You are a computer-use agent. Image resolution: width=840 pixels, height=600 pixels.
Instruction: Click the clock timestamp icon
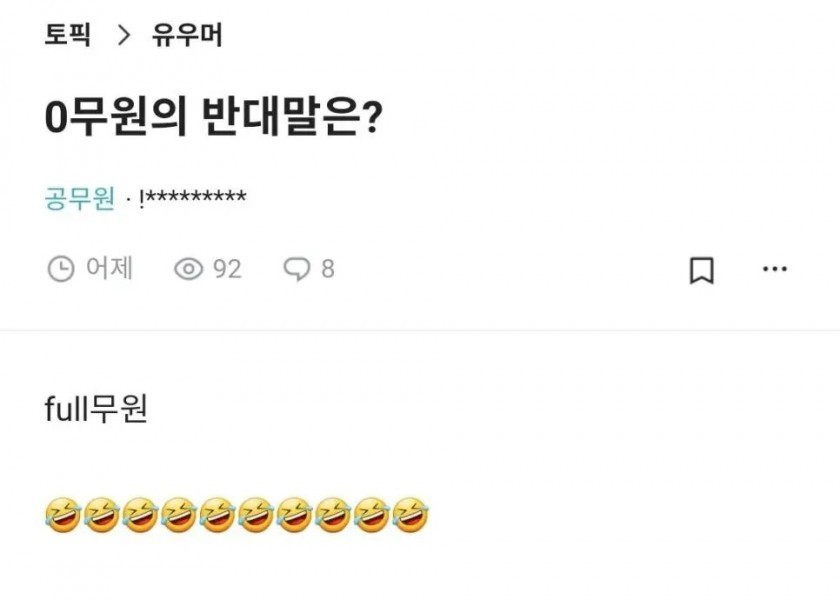coord(61,269)
